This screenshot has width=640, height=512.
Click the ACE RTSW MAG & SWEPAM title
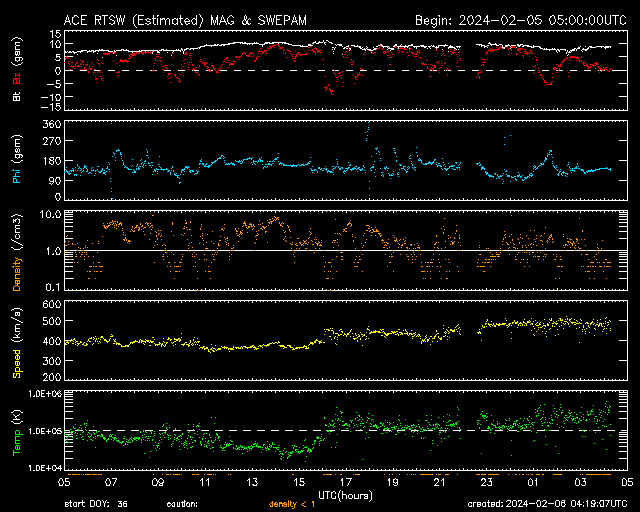pos(190,20)
